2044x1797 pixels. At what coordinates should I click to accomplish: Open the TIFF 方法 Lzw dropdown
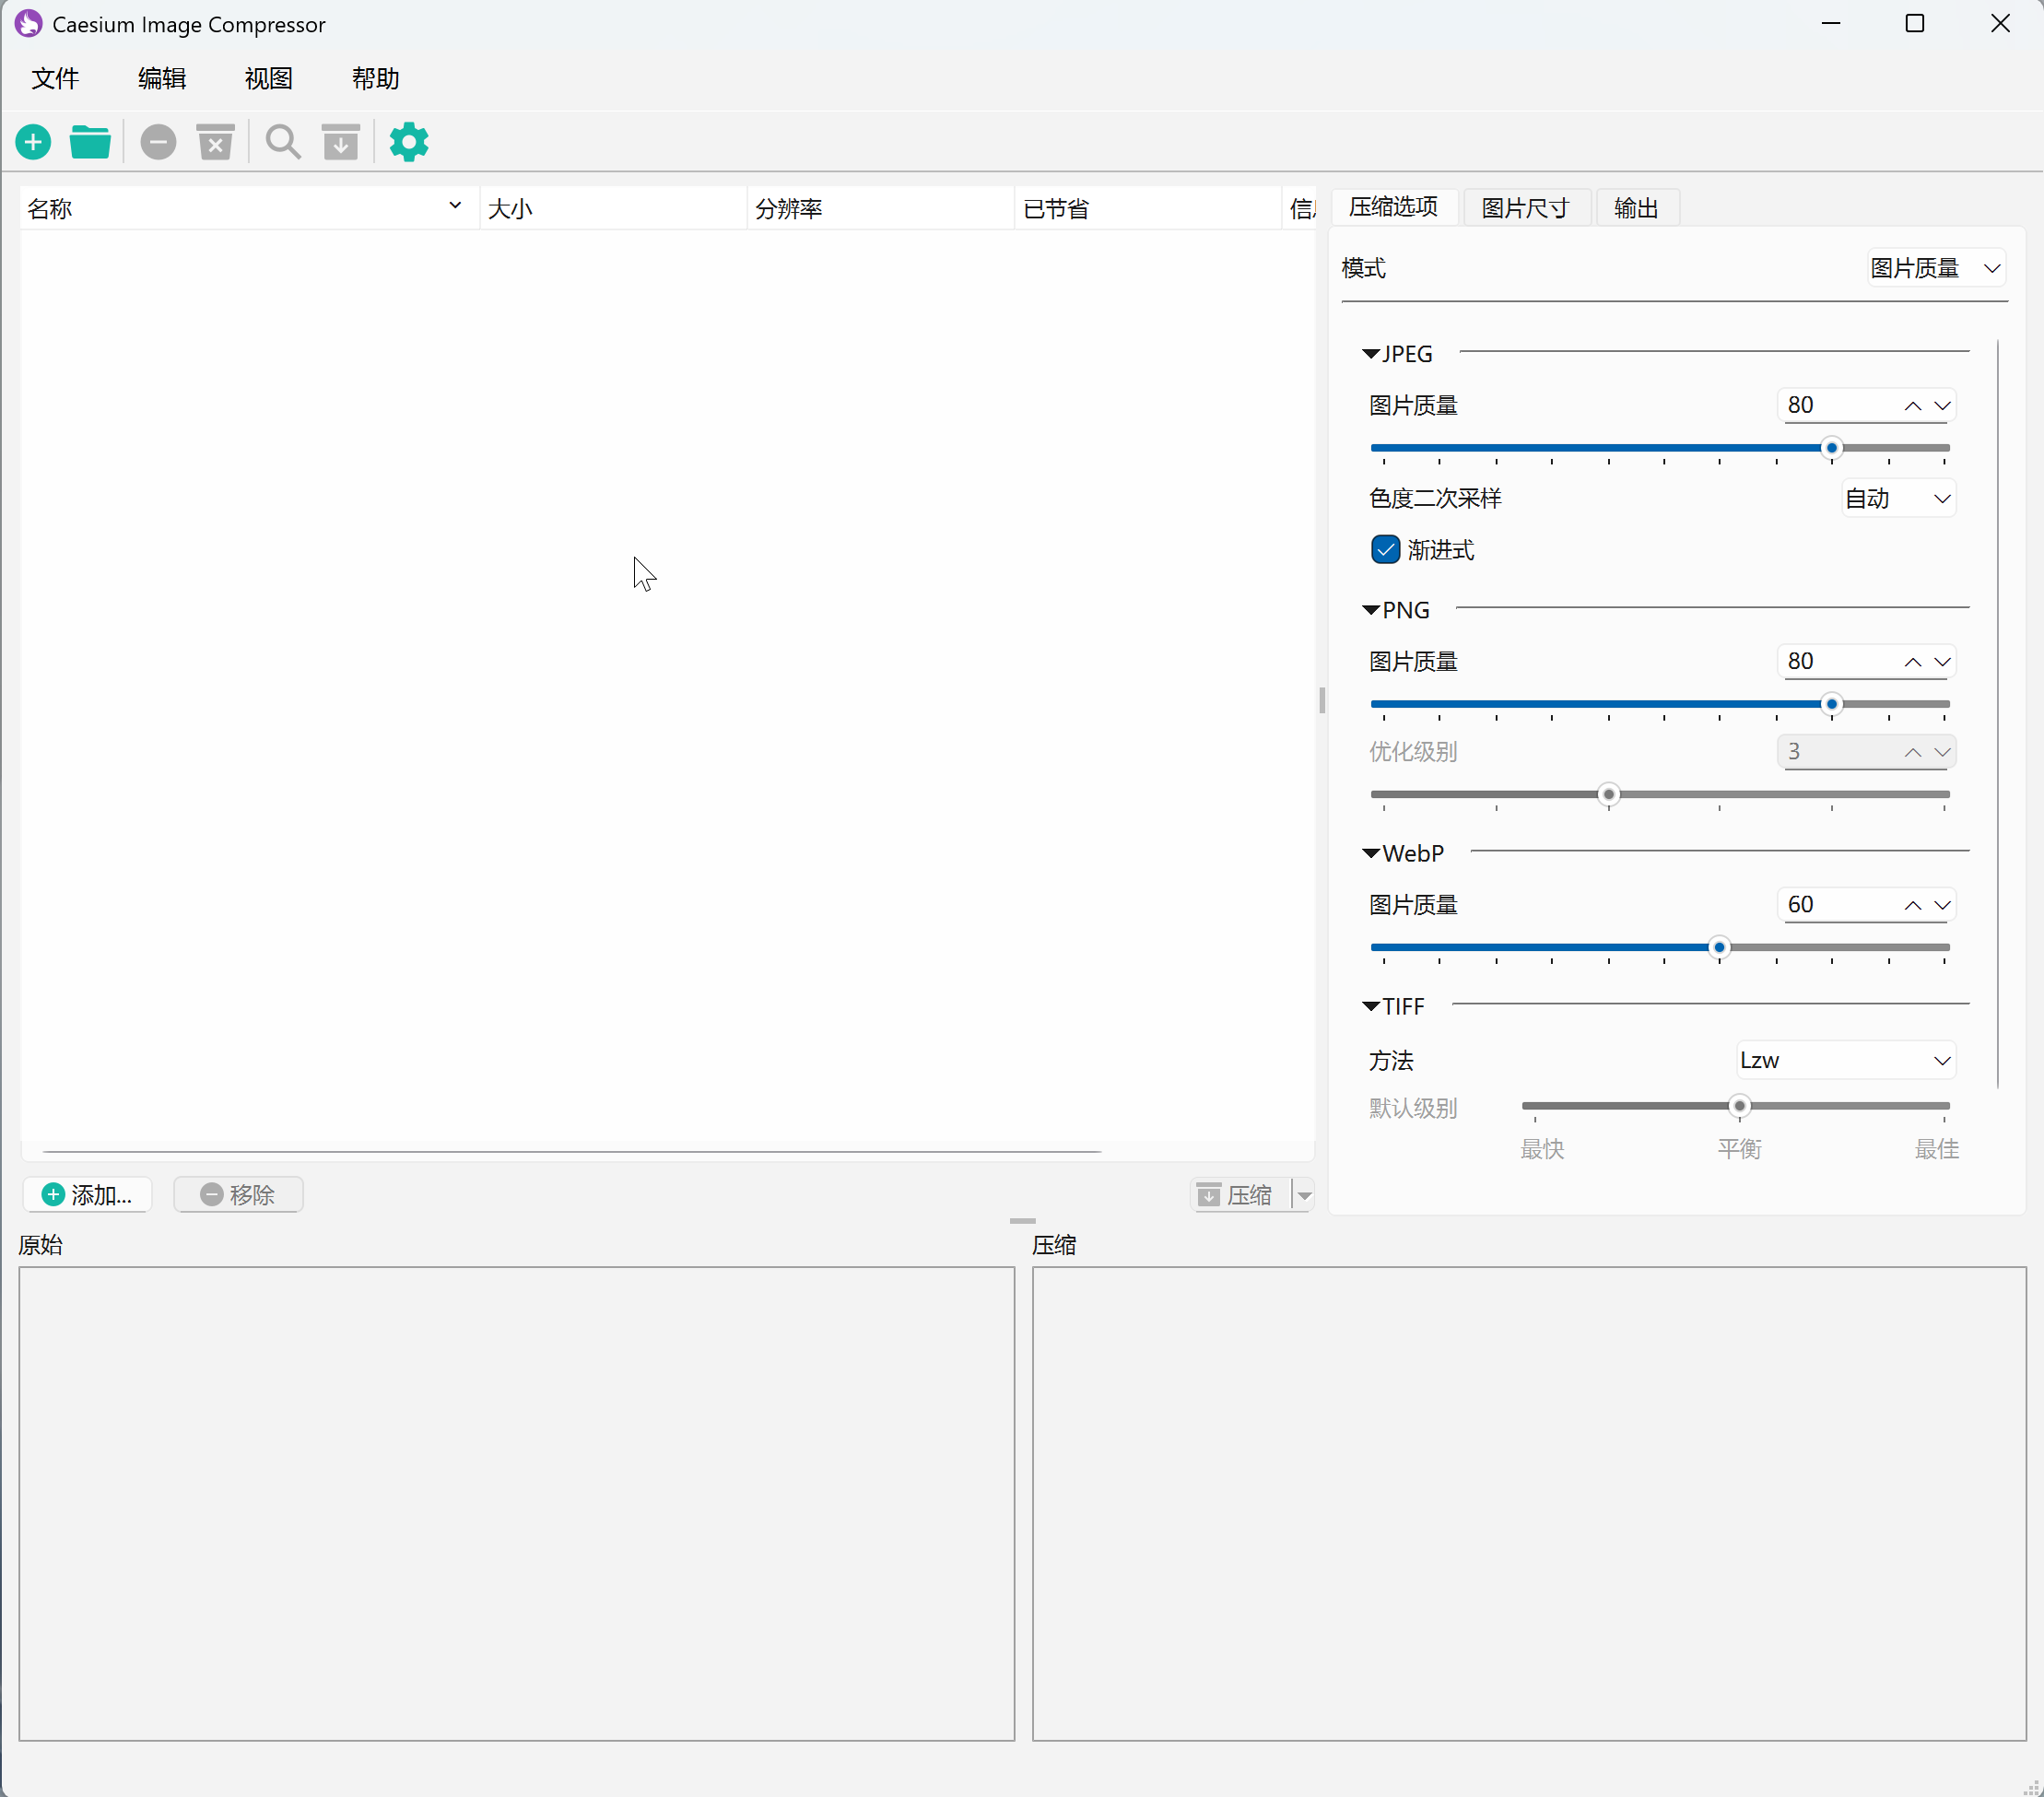pyautogui.click(x=1845, y=1060)
